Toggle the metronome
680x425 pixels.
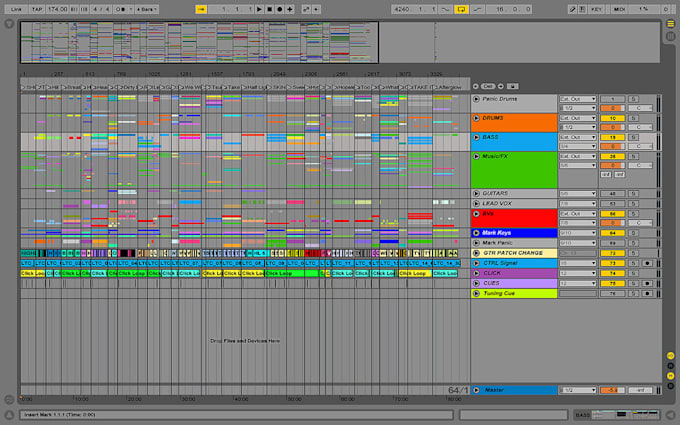(121, 9)
